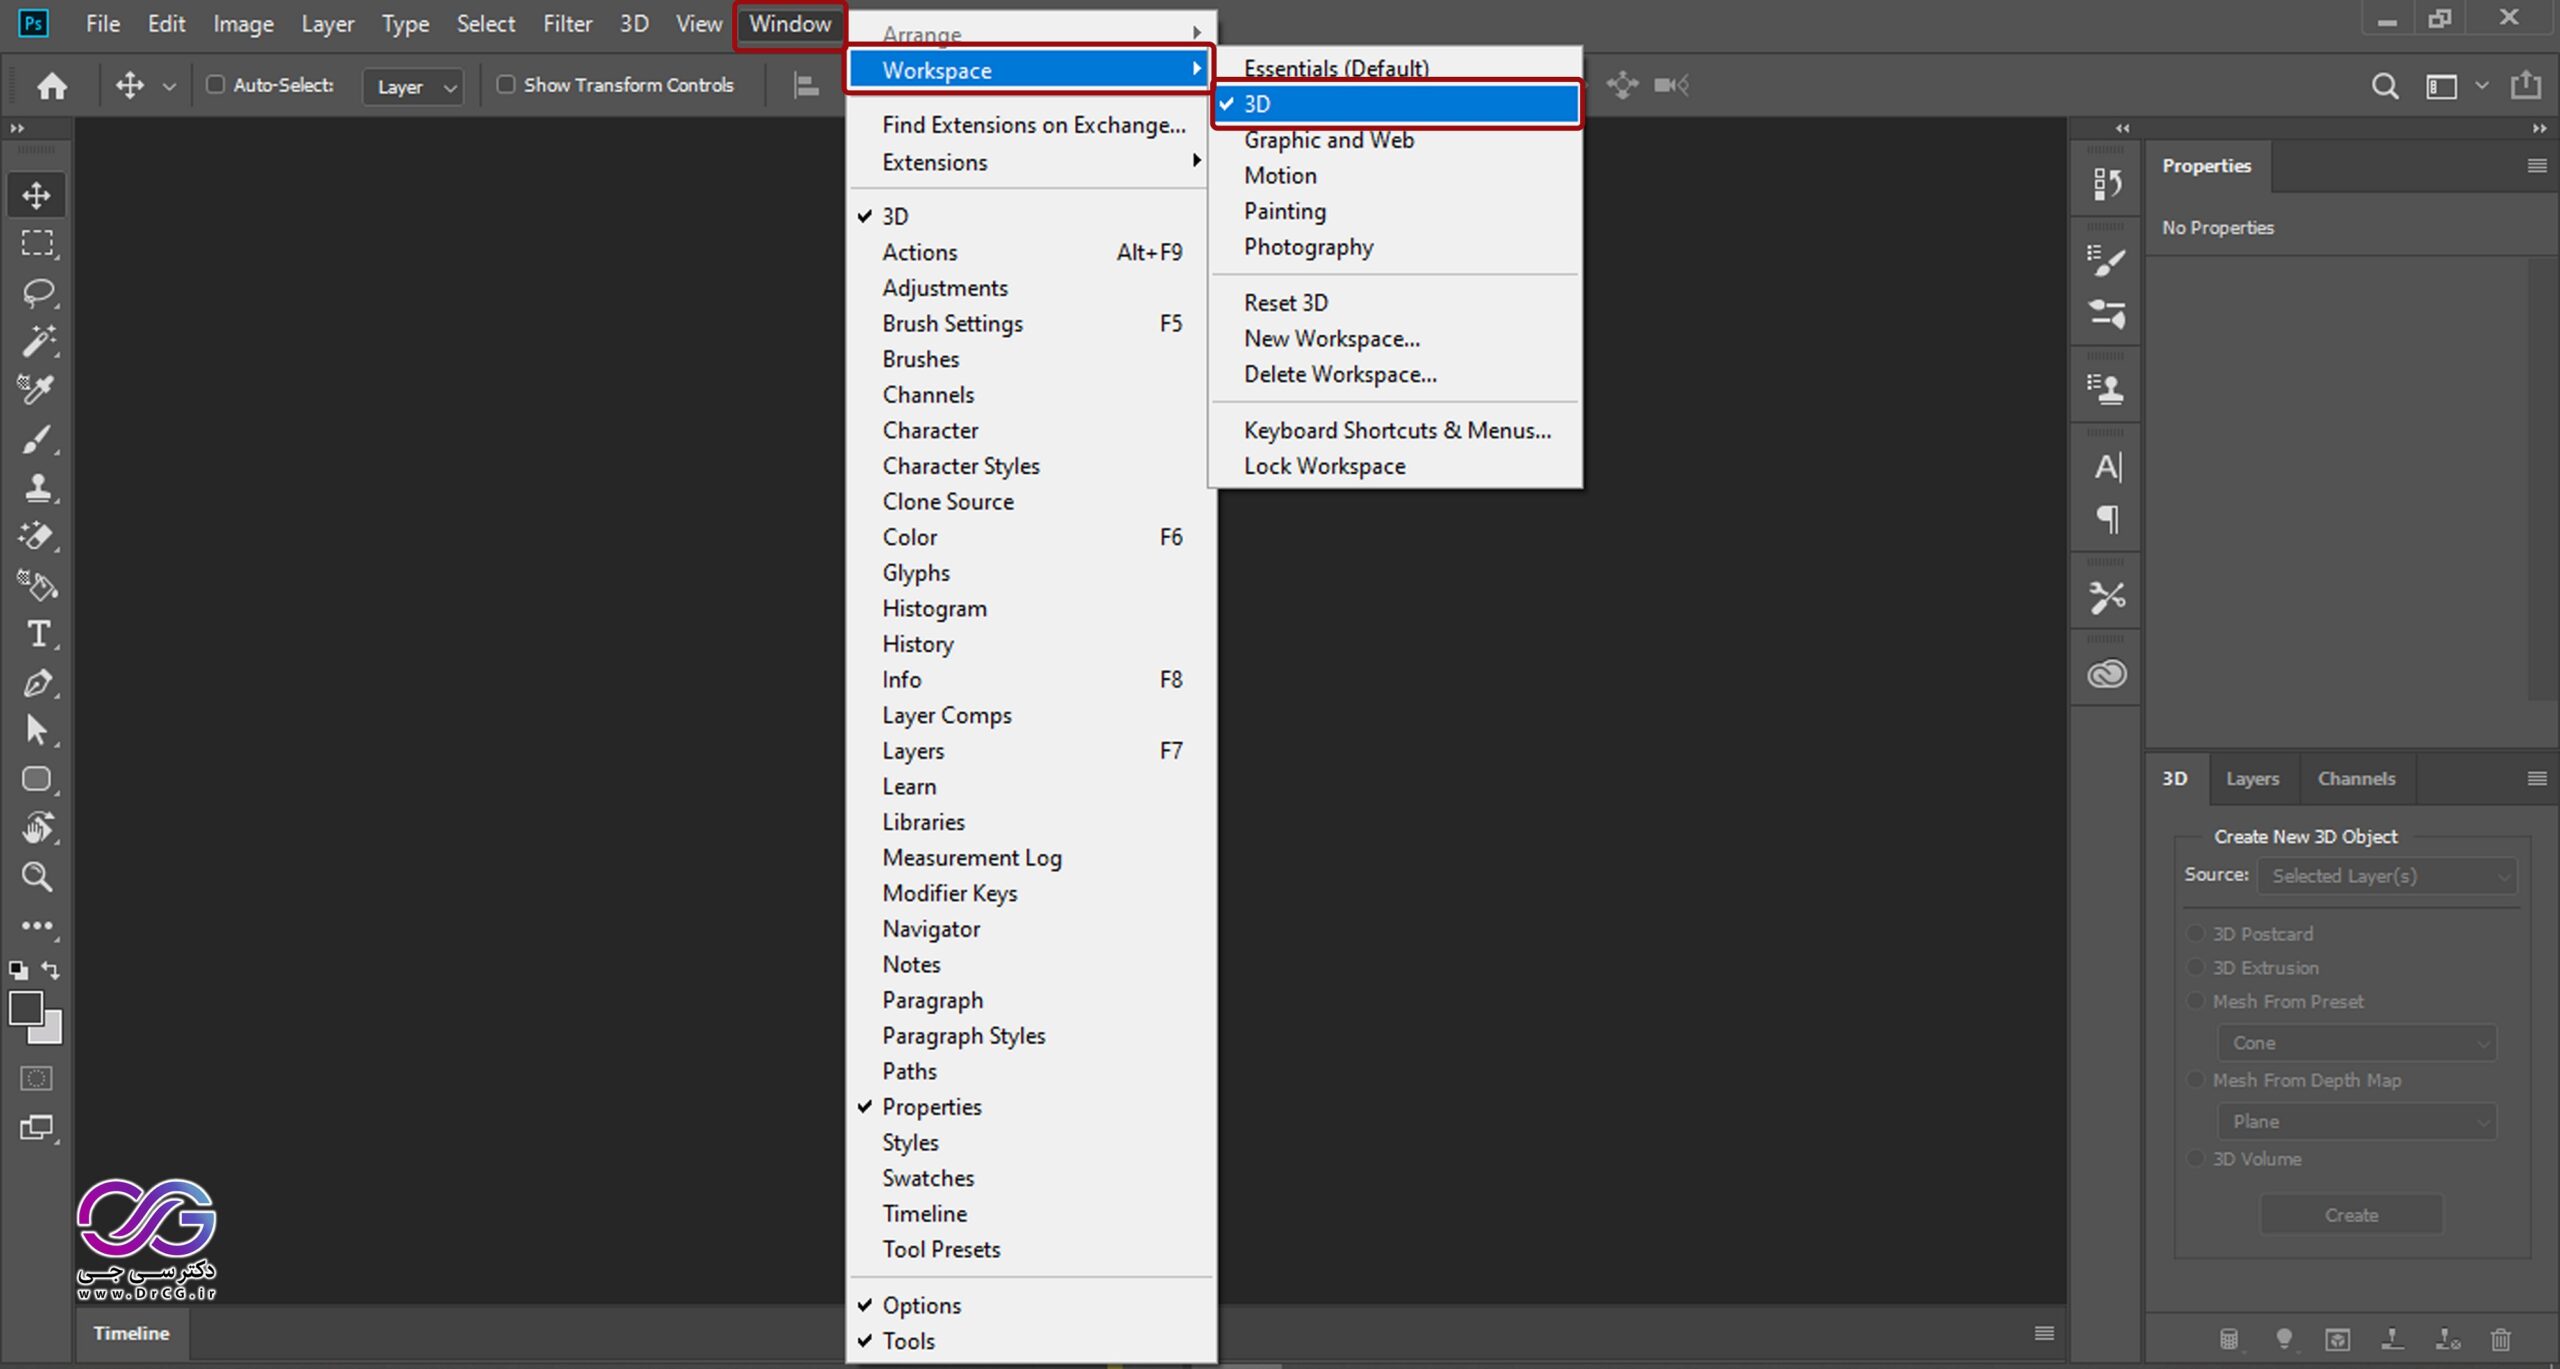The image size is (2560, 1369).
Task: Select the Eyedropper tool
Action: [37, 389]
